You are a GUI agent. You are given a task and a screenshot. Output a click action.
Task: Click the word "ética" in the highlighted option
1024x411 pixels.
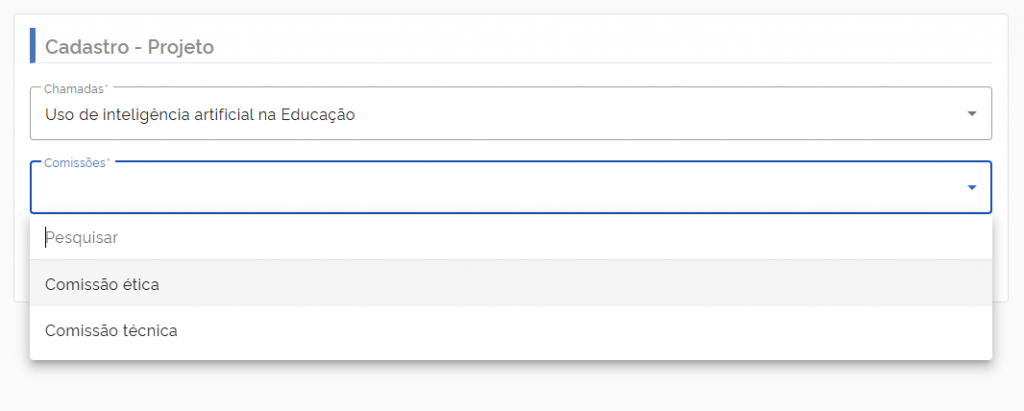[141, 284]
